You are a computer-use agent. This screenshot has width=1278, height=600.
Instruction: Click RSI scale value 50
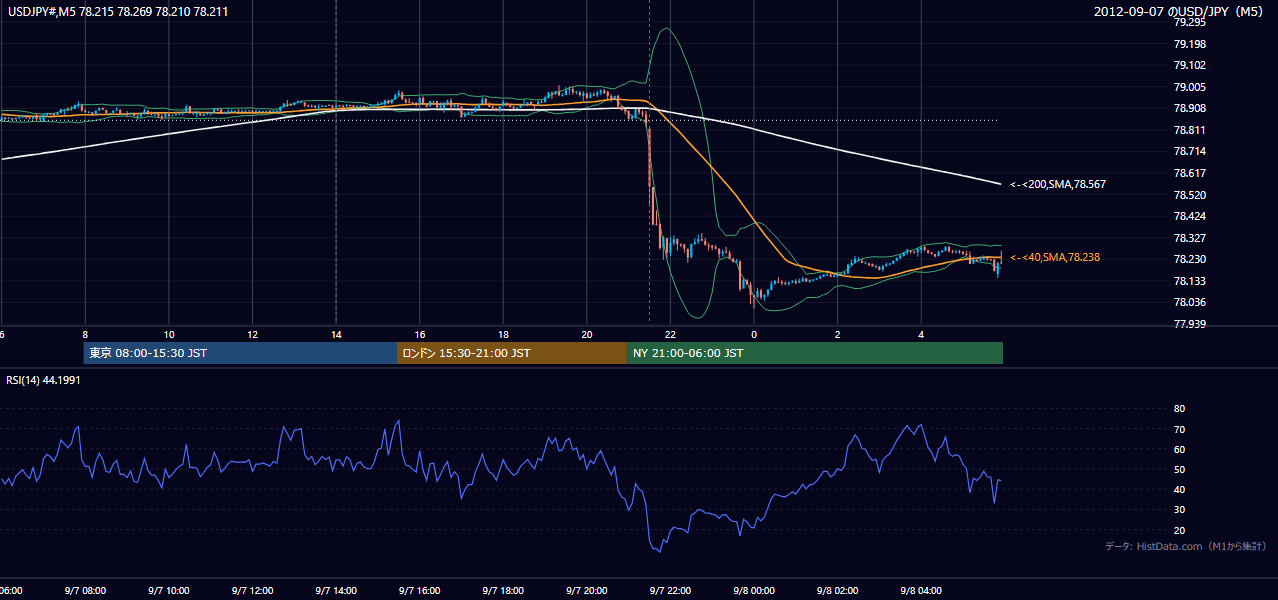[x=1179, y=469]
